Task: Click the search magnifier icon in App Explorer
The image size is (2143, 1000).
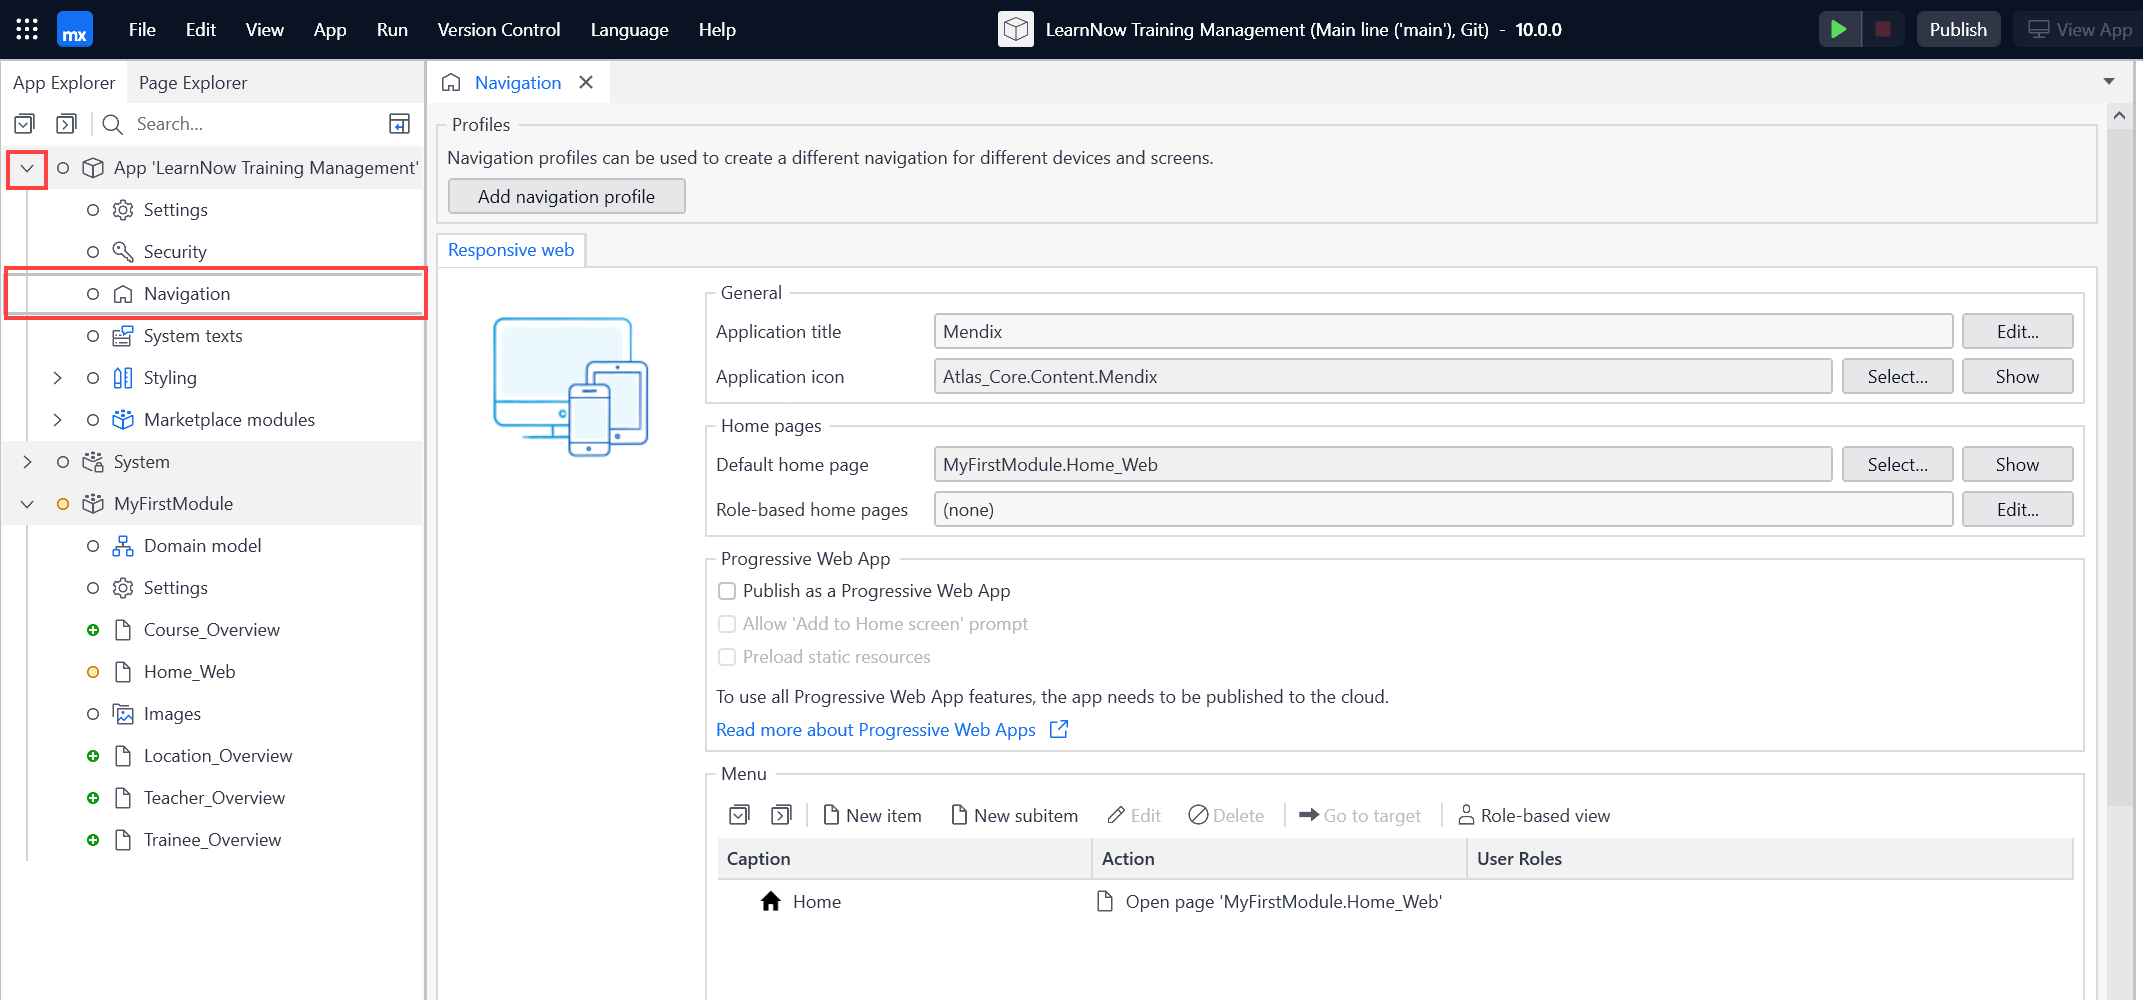Action: [112, 124]
